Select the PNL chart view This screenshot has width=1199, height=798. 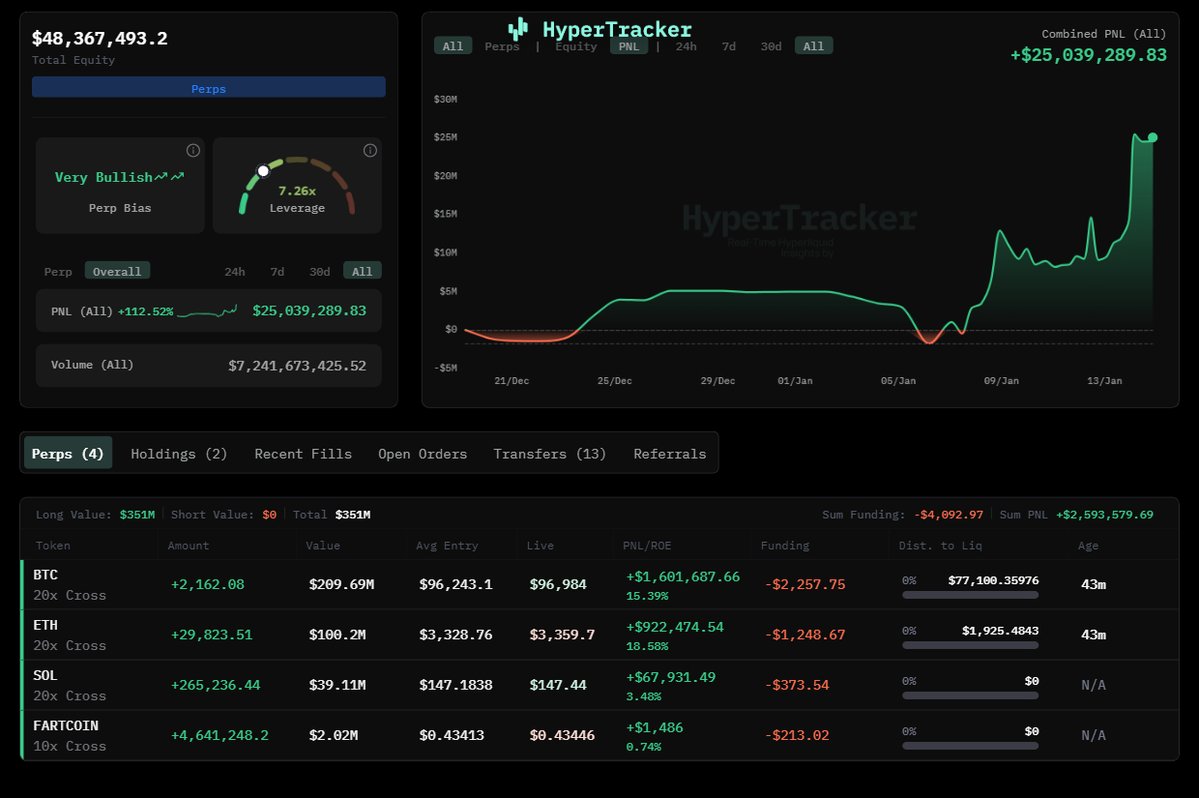(x=629, y=46)
